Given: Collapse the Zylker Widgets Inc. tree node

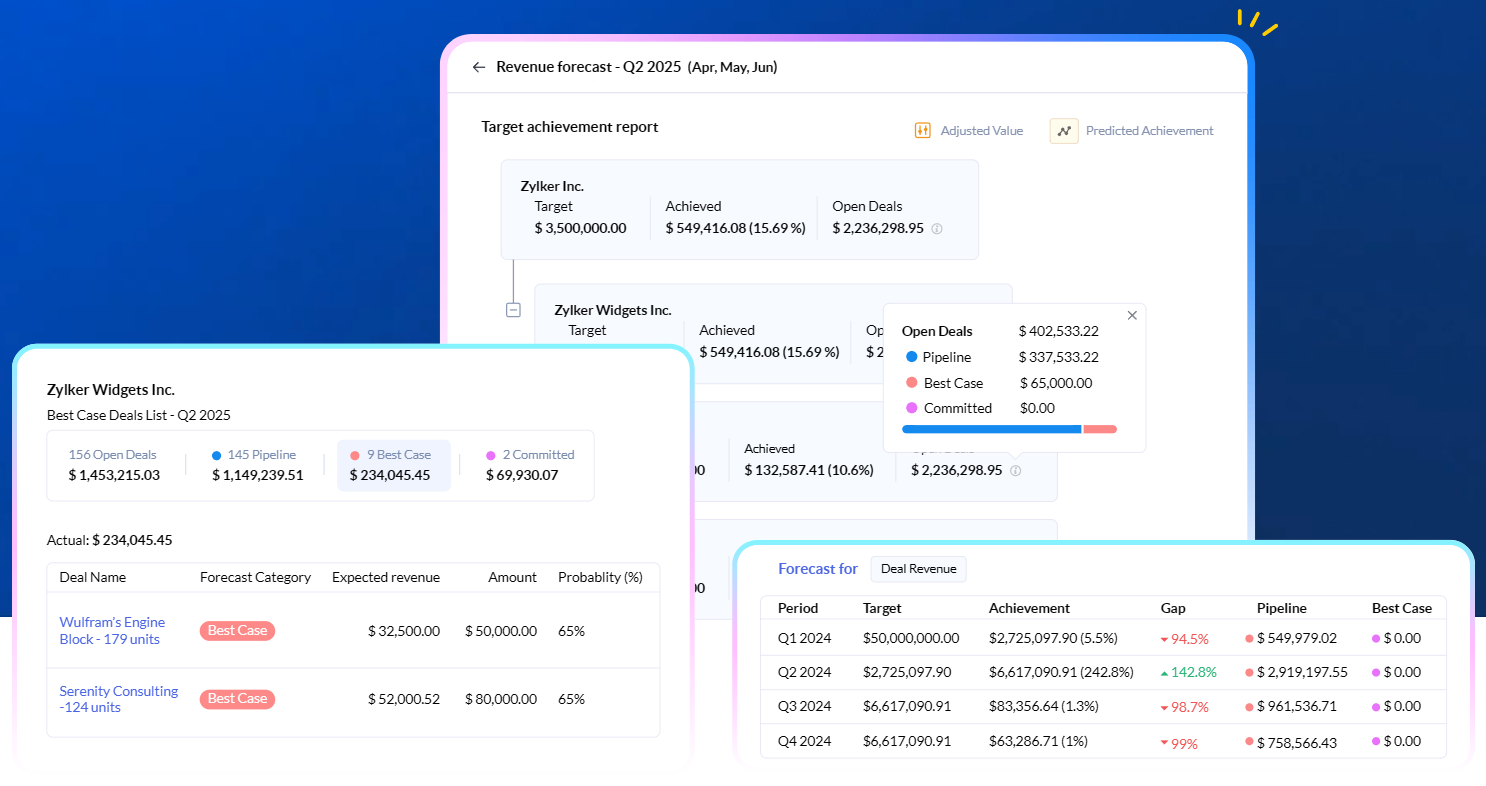Looking at the screenshot, I should pos(513,310).
